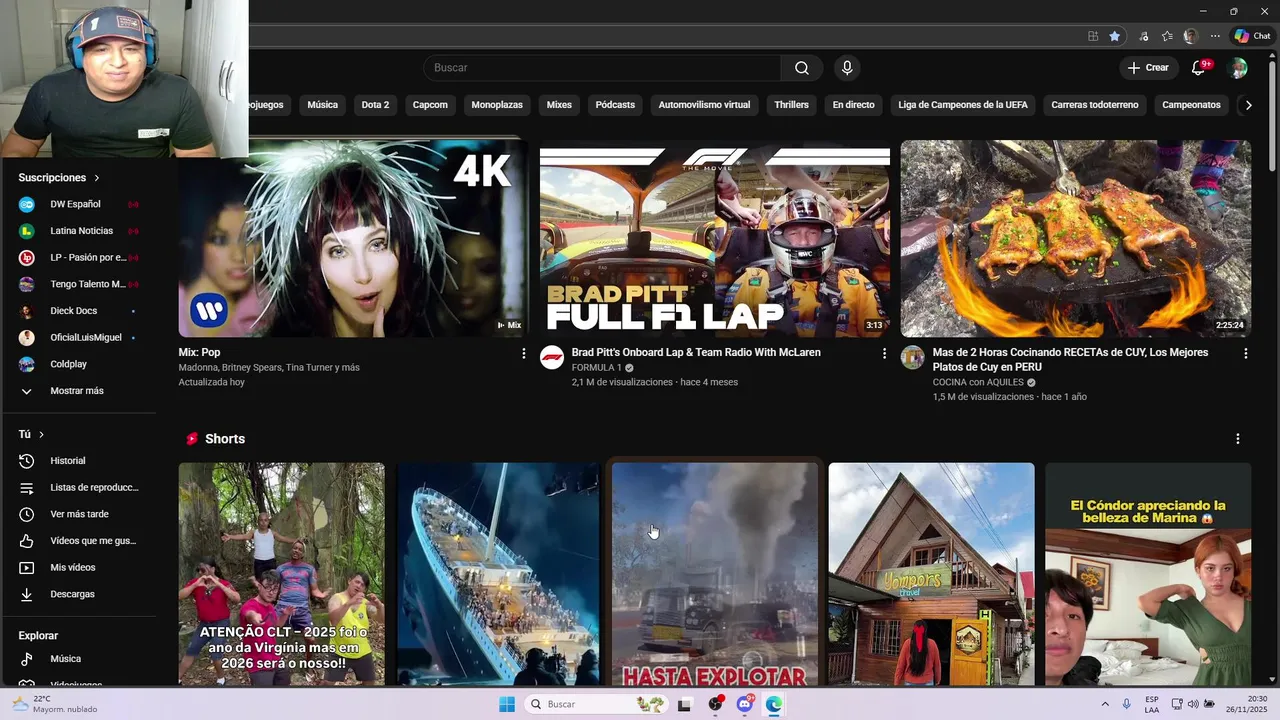
Task: Open Tengo Talento Mucho Talento channel
Action: pyautogui.click(x=80, y=284)
